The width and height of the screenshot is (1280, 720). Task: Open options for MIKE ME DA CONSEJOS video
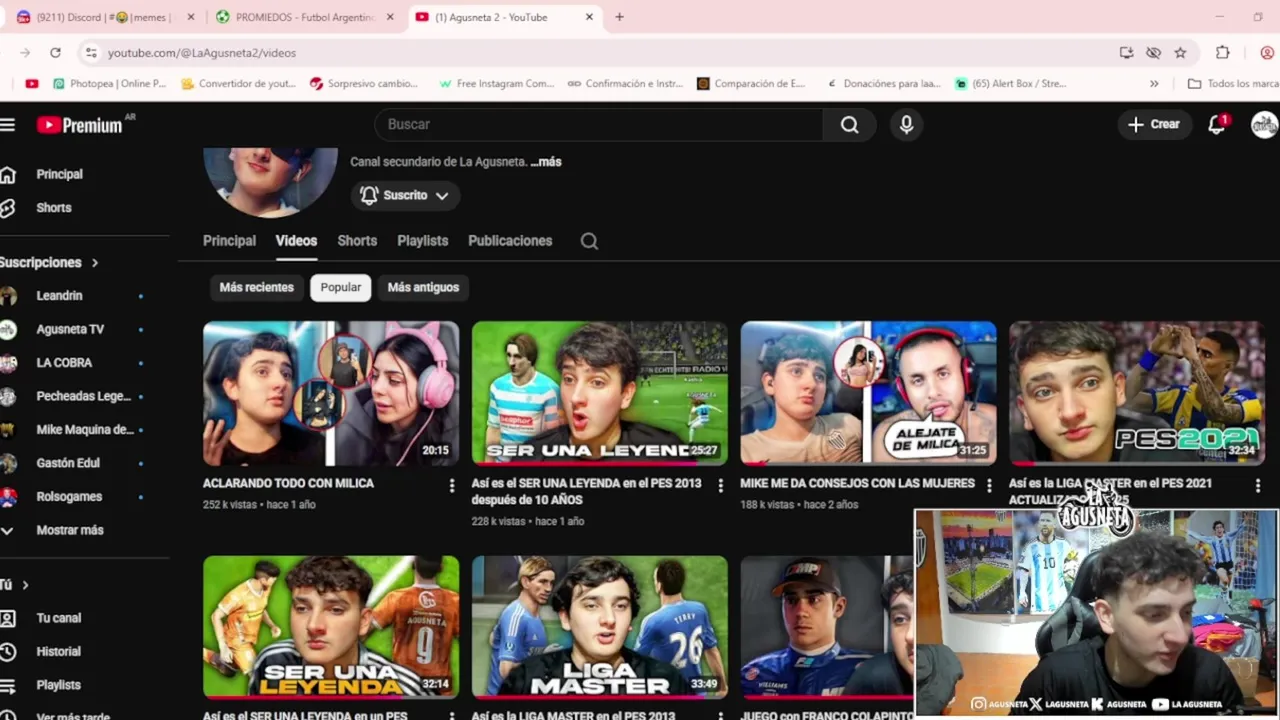click(x=989, y=485)
